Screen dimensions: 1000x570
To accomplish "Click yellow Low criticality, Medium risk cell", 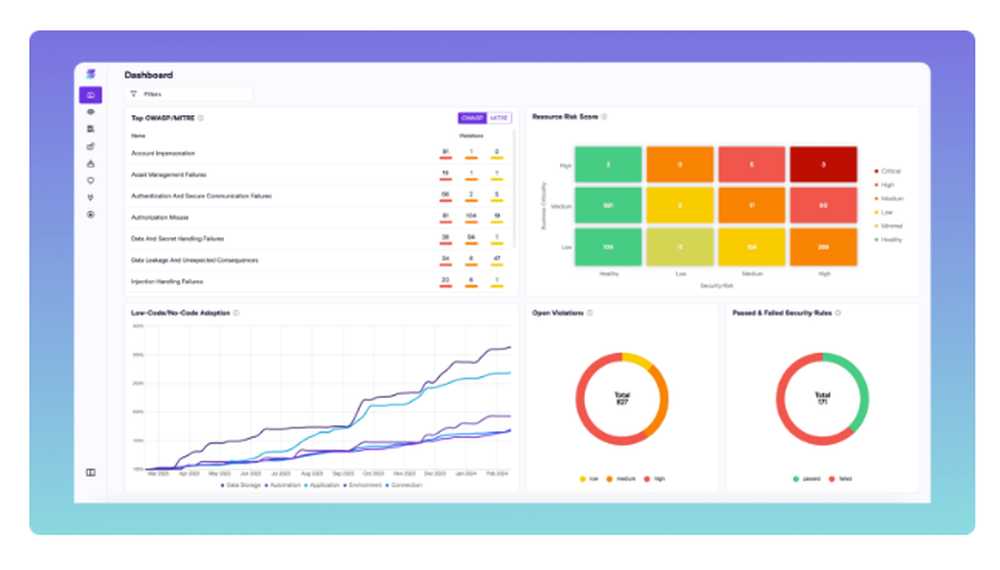I will (x=751, y=247).
